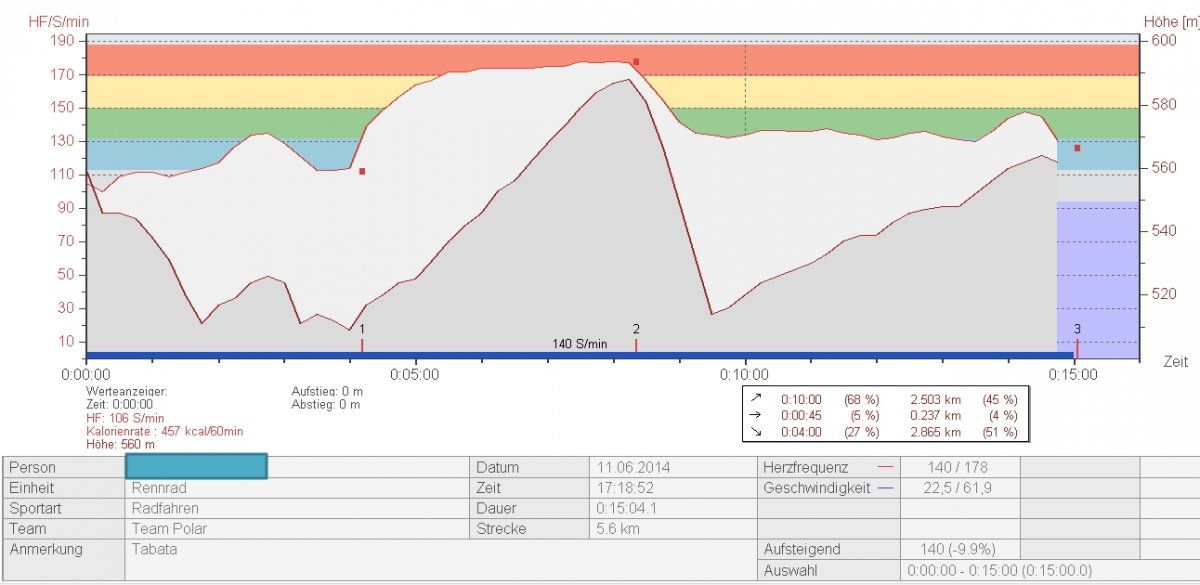Click the red Herzfrequenz legend line
The height and width of the screenshot is (585, 1200).
tap(883, 467)
